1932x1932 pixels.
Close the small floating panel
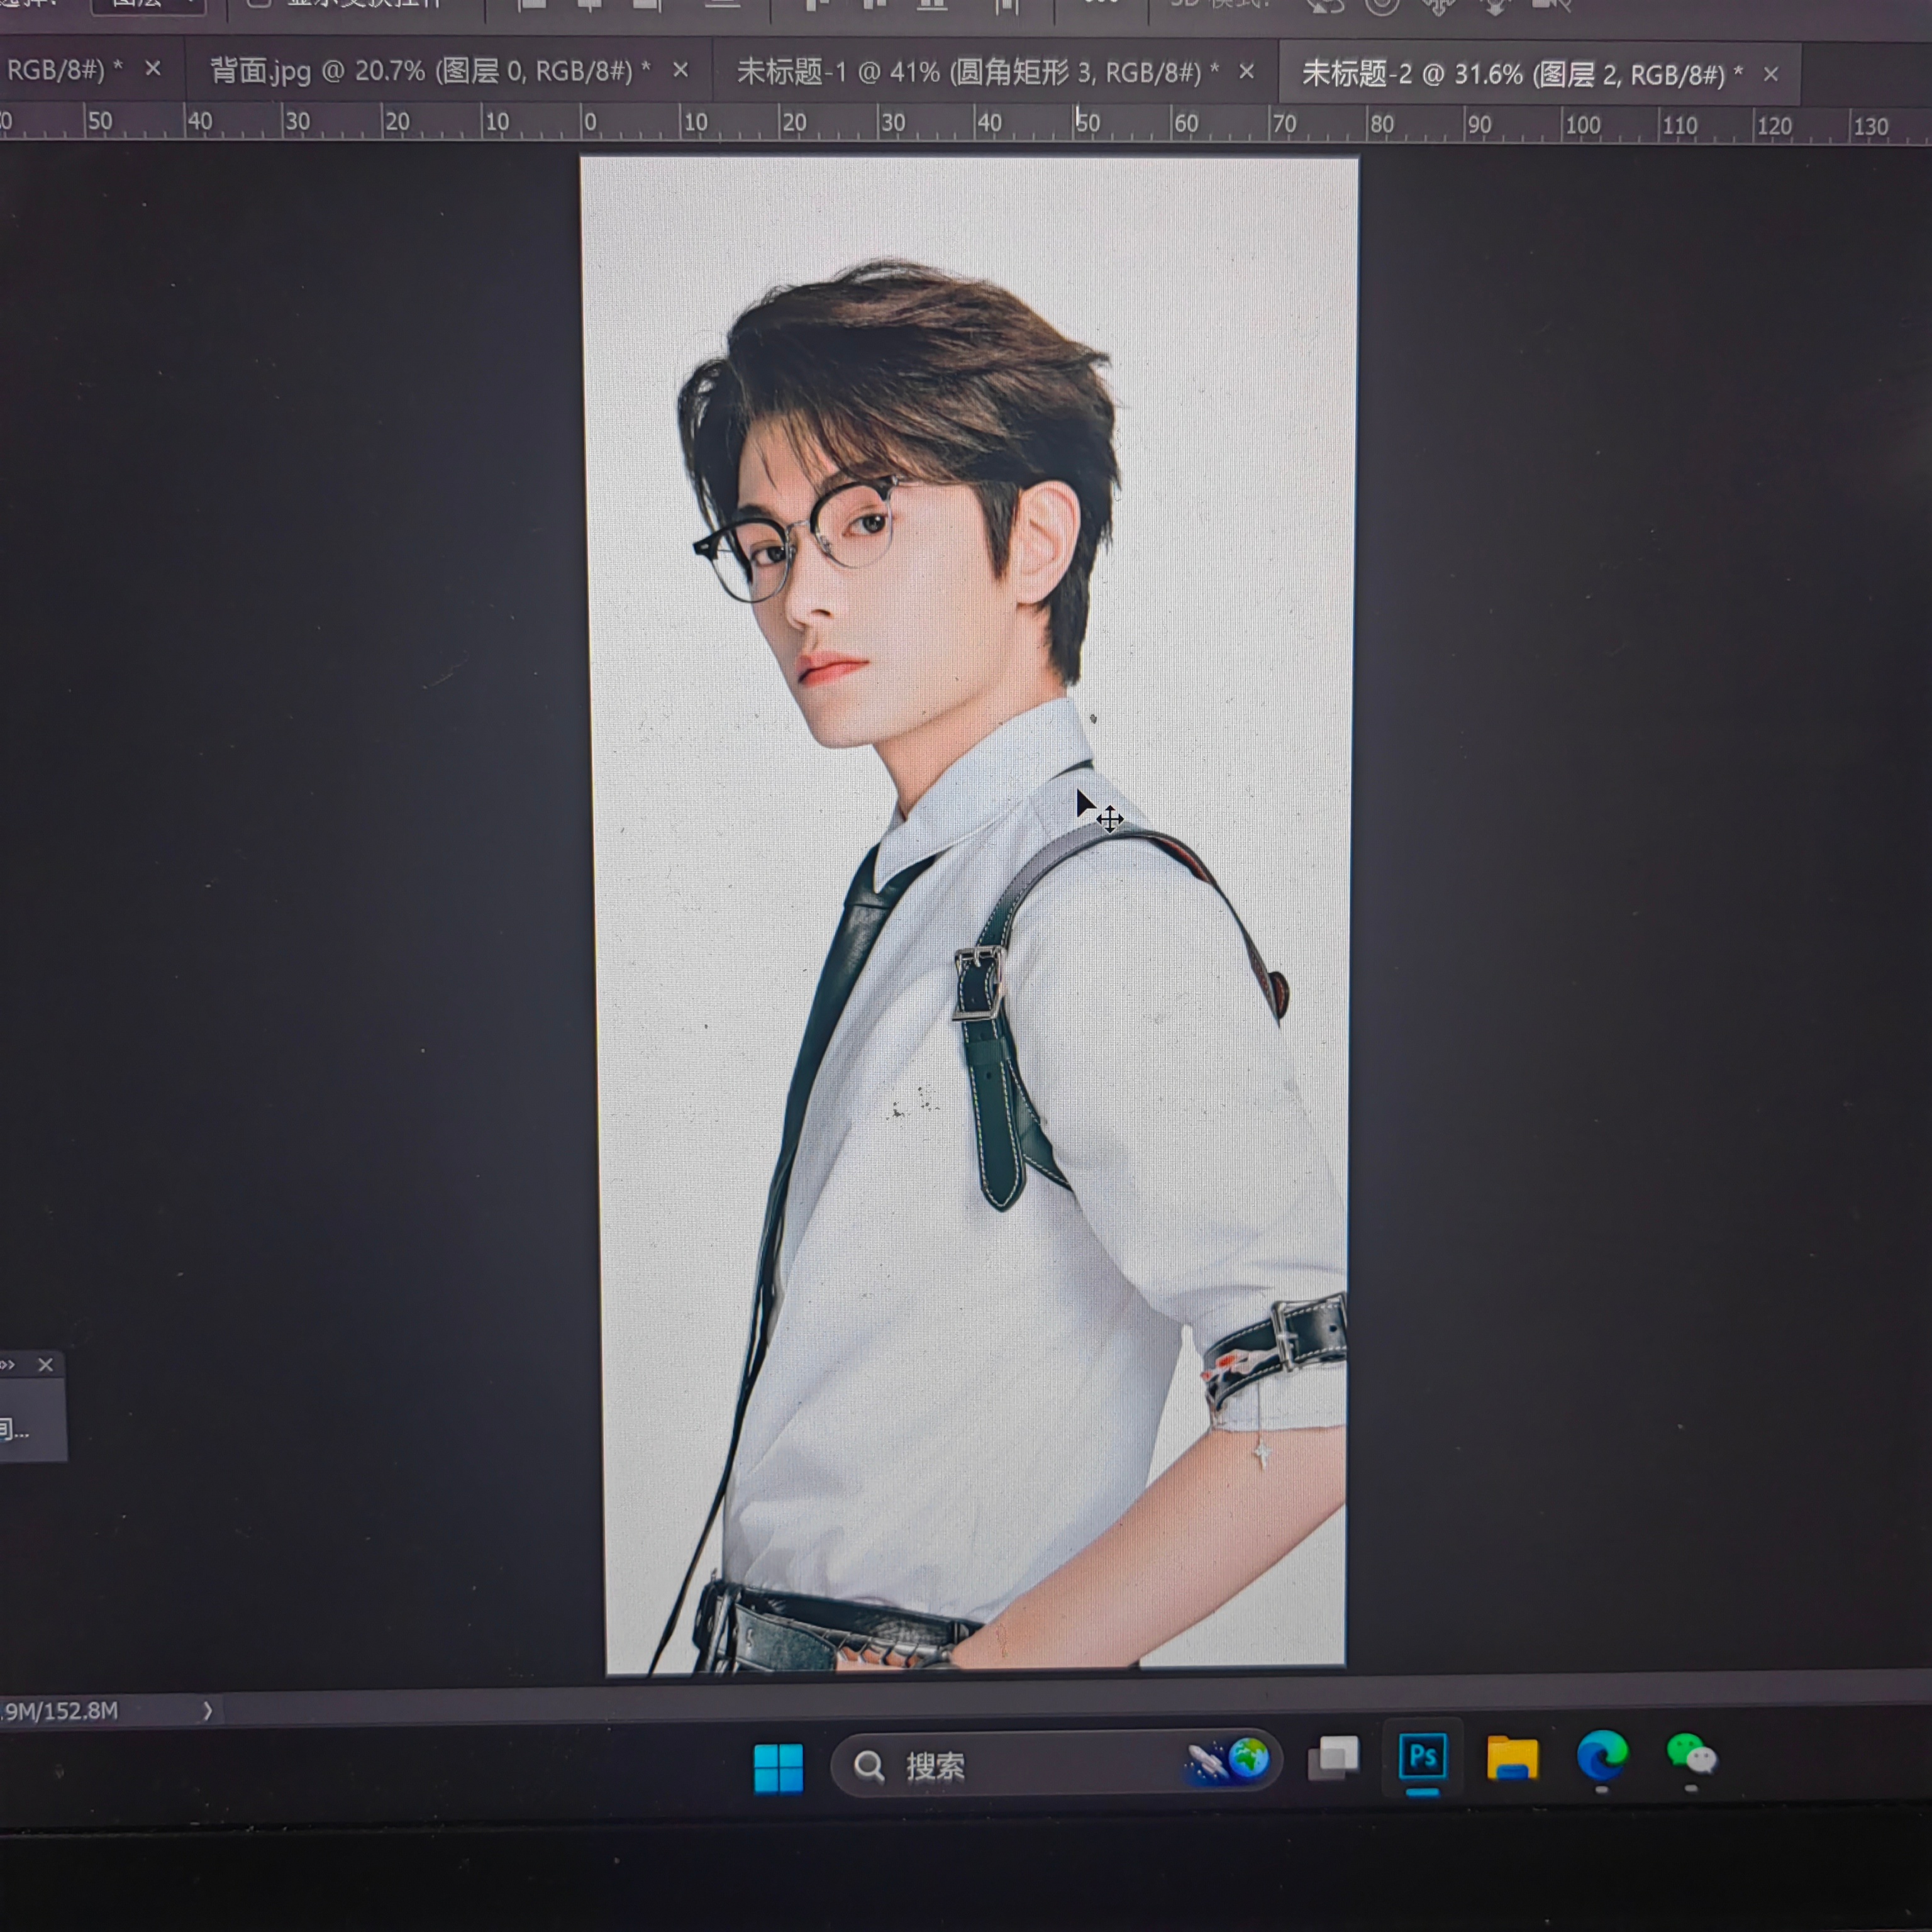click(46, 1365)
